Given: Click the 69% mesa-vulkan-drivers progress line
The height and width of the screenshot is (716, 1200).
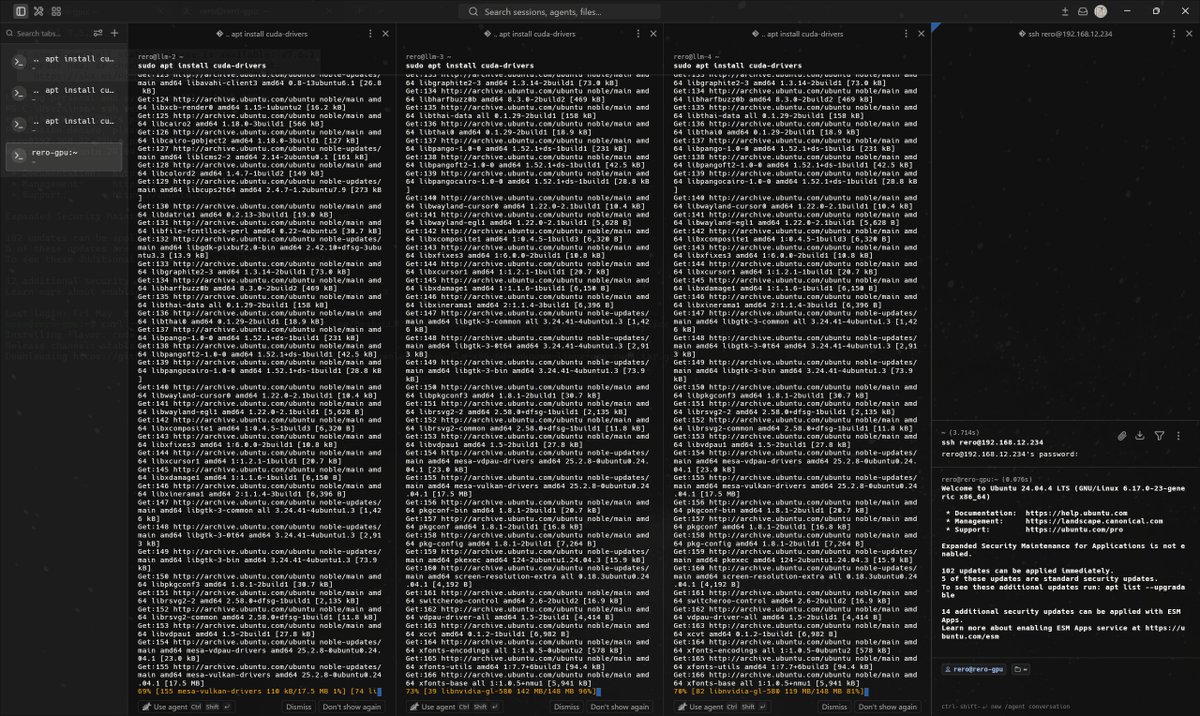Looking at the screenshot, I should click(x=260, y=691).
